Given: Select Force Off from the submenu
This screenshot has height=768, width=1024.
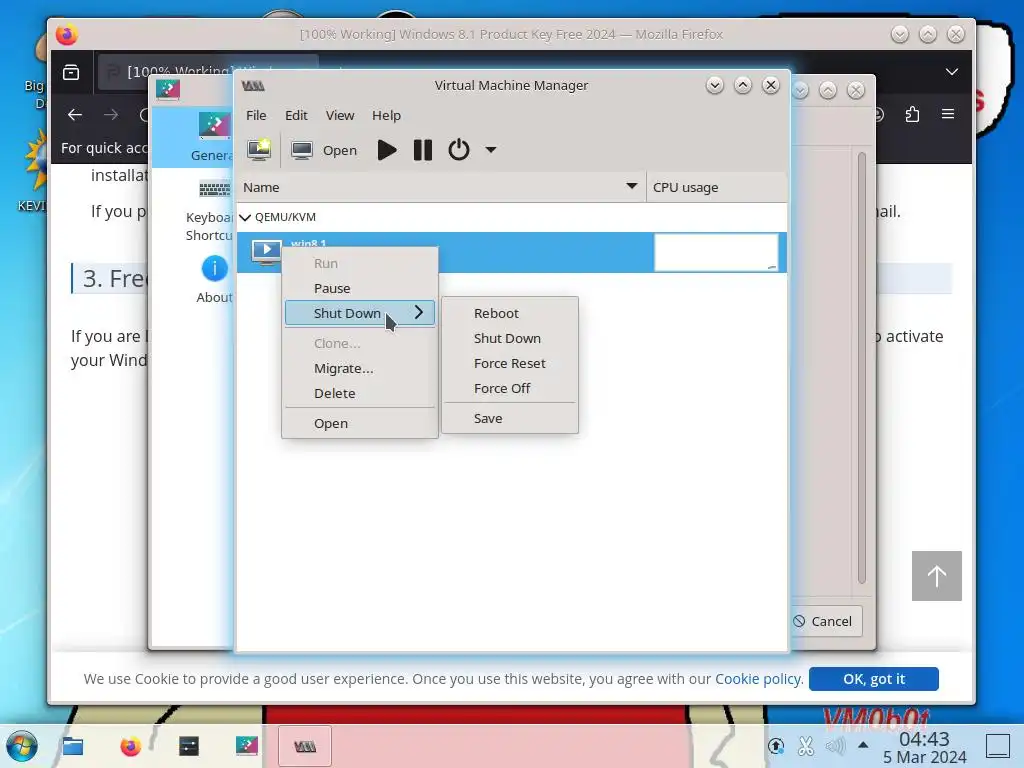Looking at the screenshot, I should tap(509, 388).
